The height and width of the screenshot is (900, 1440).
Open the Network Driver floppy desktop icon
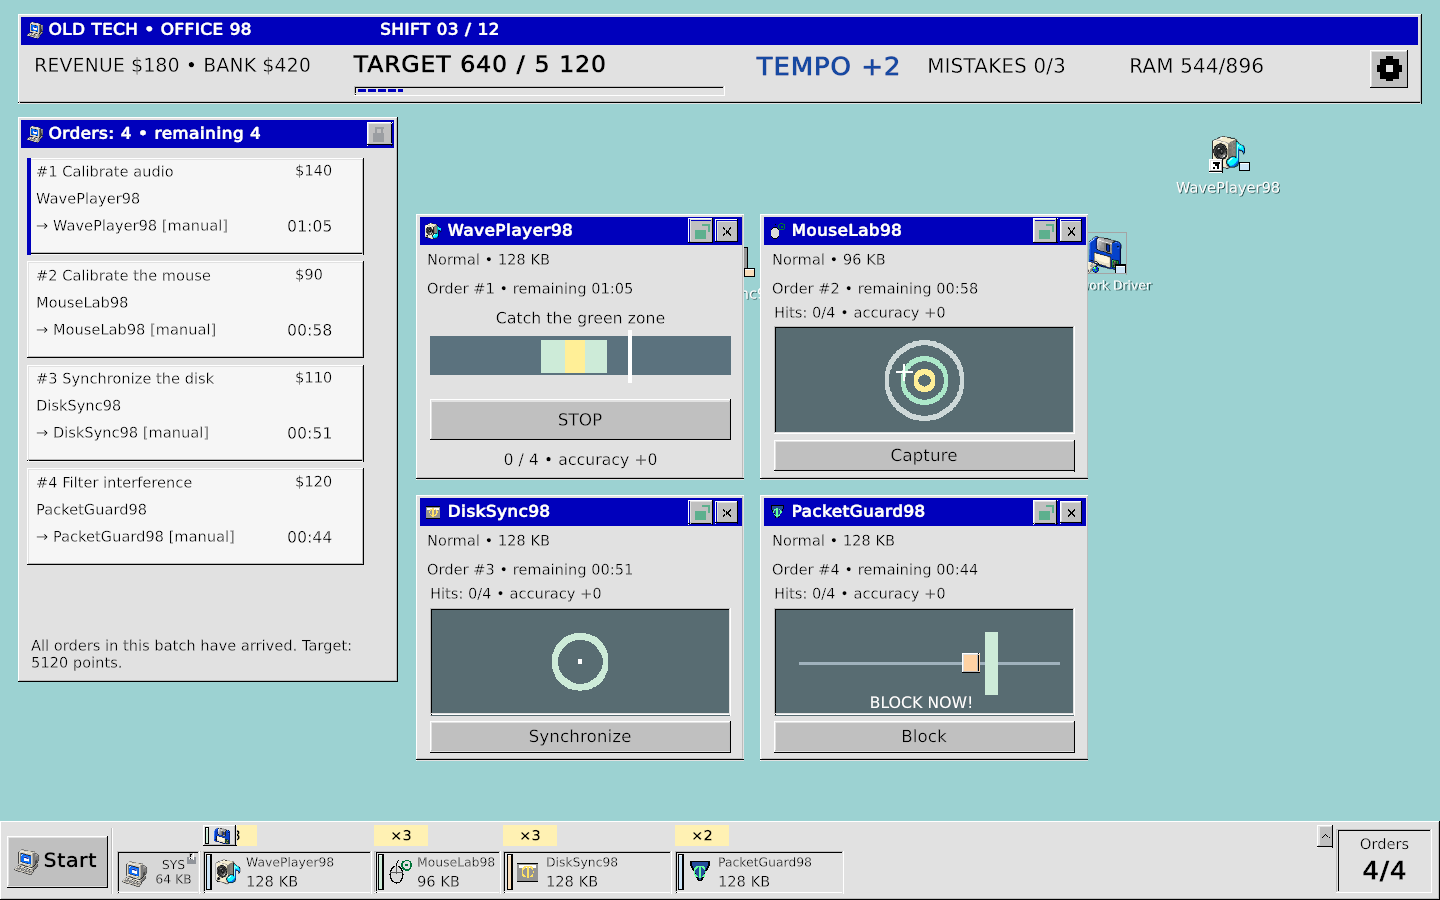1108,264
